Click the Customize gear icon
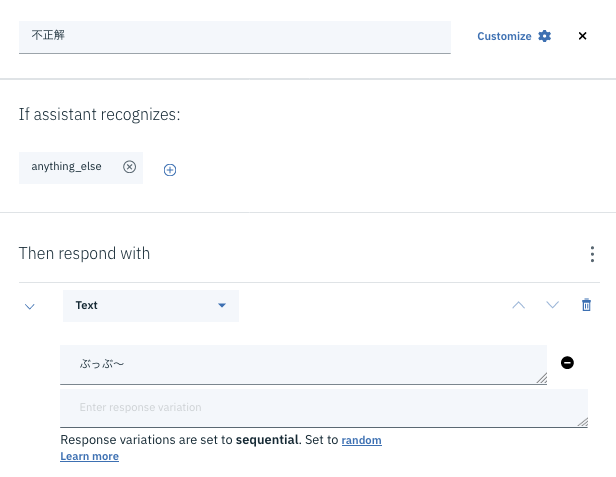 click(x=545, y=36)
